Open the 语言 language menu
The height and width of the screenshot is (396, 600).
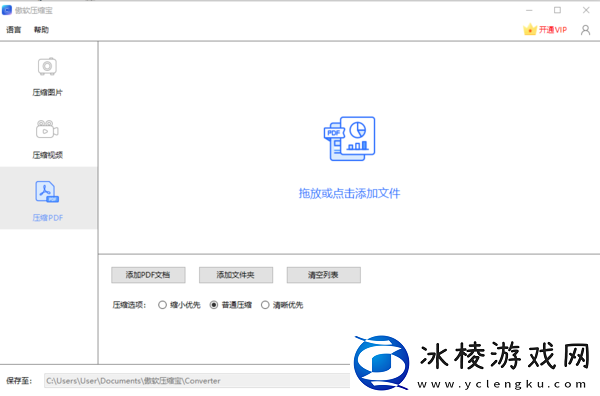tap(14, 29)
